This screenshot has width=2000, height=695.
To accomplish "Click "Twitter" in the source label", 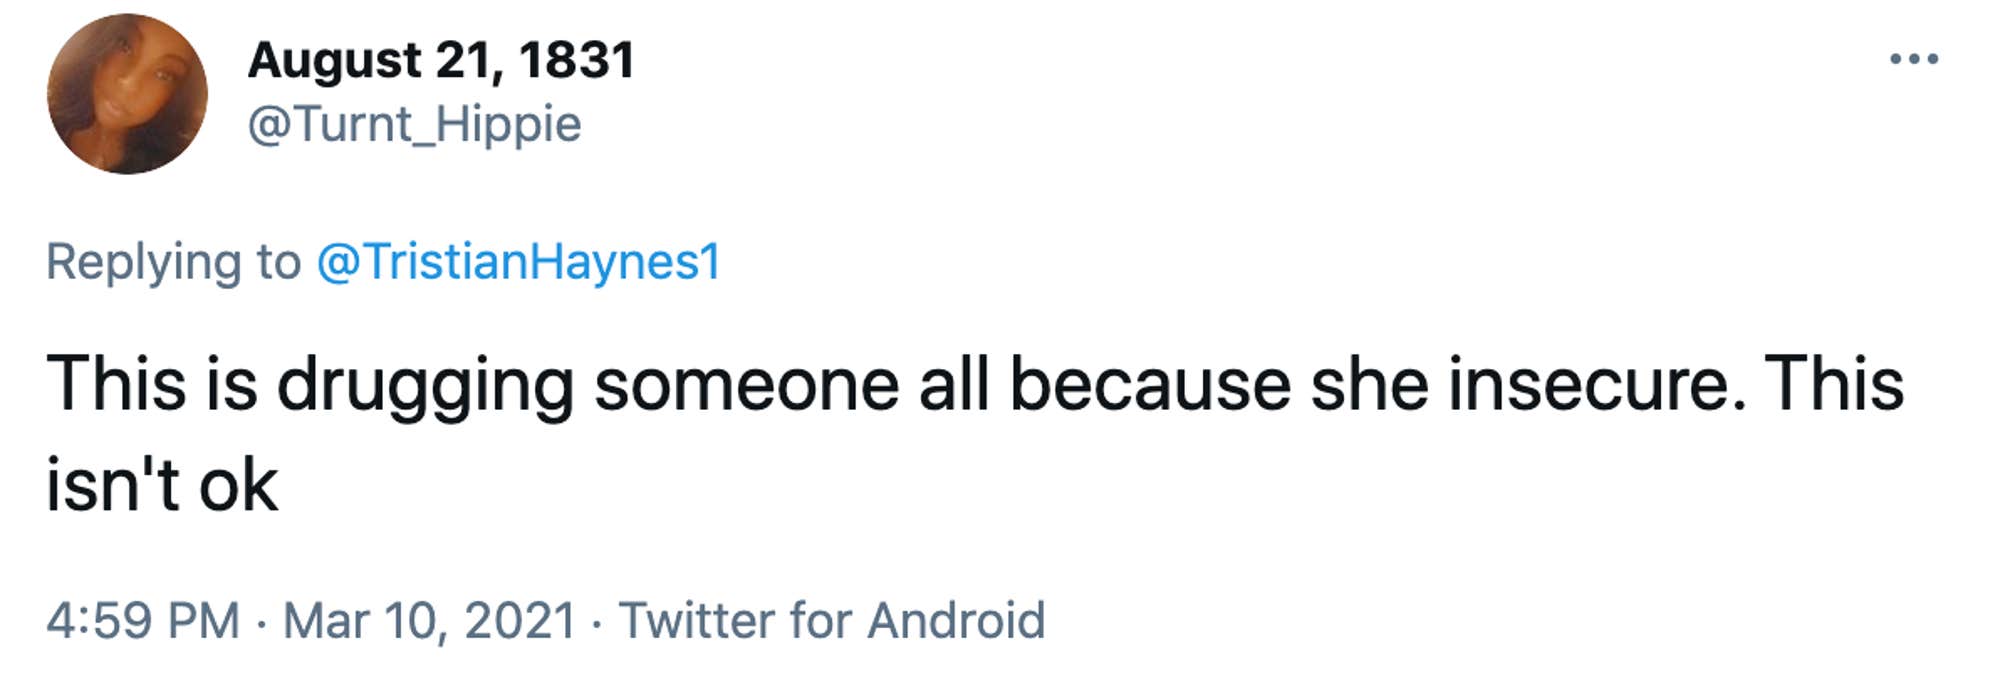I will pos(696,620).
